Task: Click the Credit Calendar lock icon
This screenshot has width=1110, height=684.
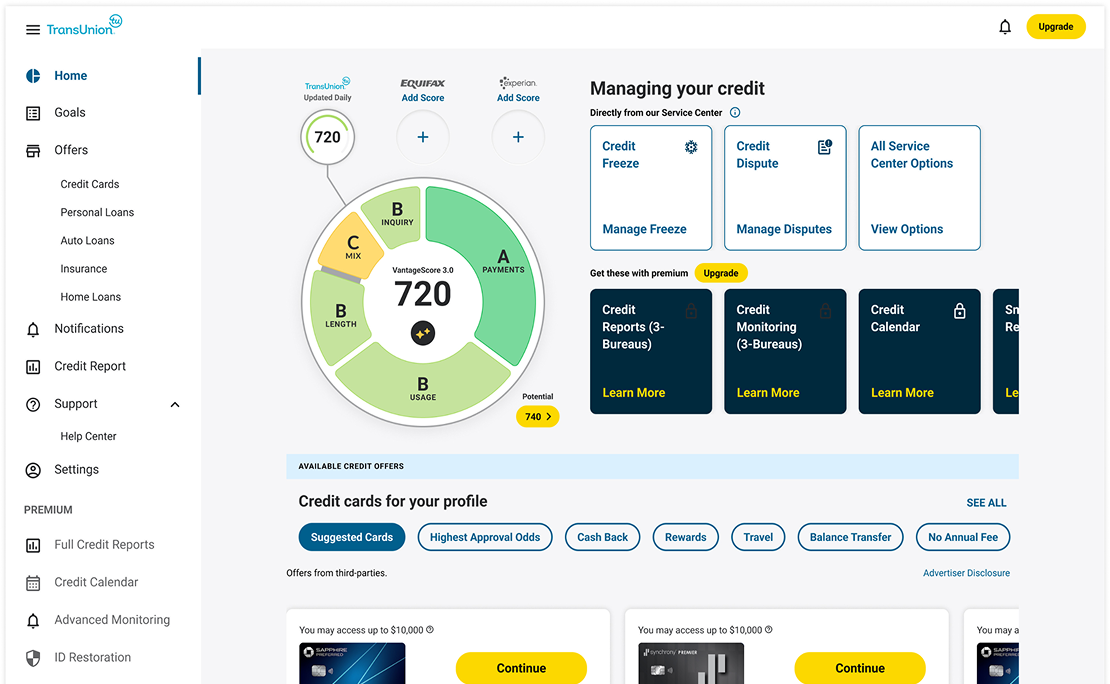Action: 959,311
